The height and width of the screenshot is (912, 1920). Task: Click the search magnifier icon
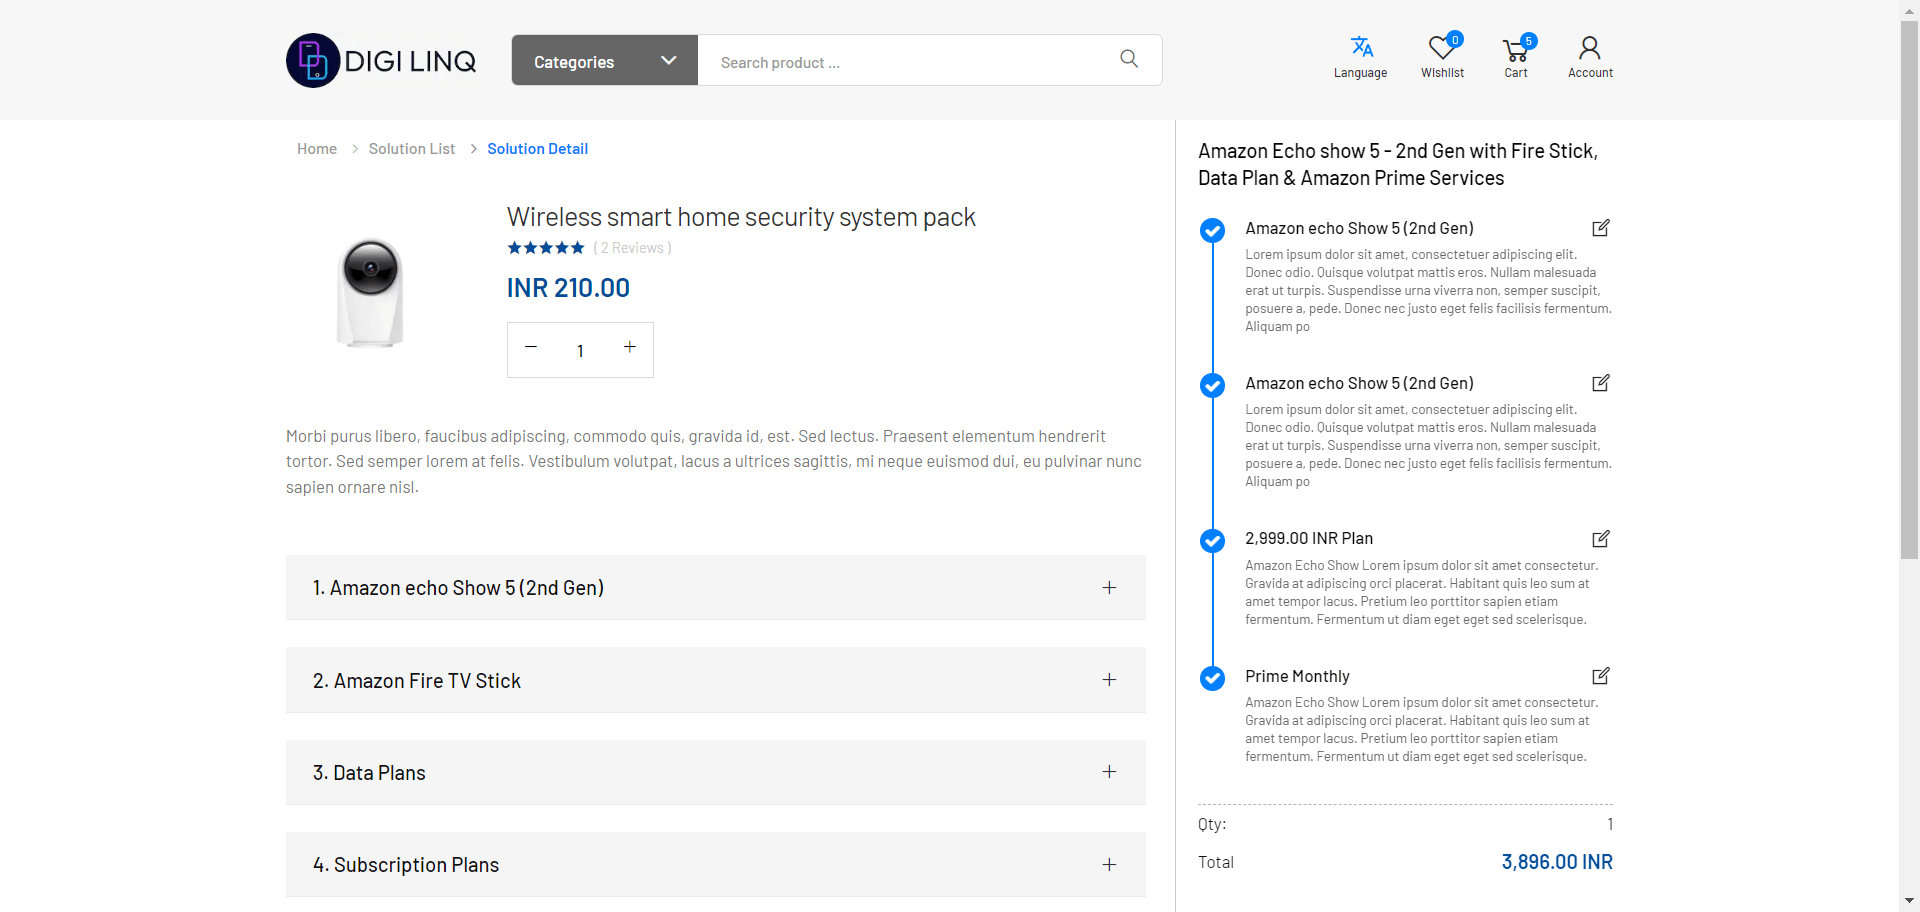(x=1129, y=59)
